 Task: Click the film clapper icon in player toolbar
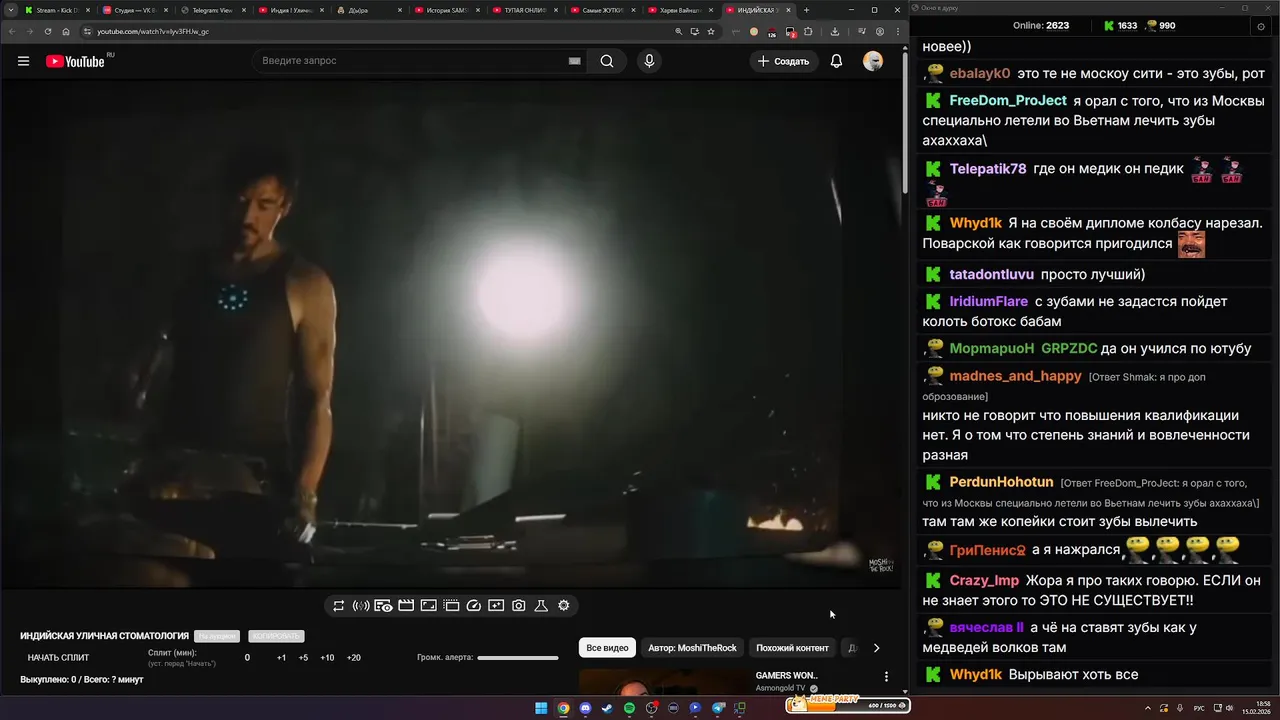[x=406, y=606]
